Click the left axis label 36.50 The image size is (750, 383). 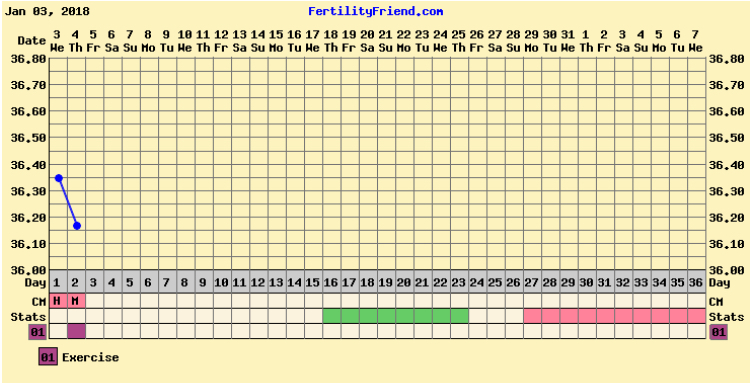pyautogui.click(x=28, y=138)
